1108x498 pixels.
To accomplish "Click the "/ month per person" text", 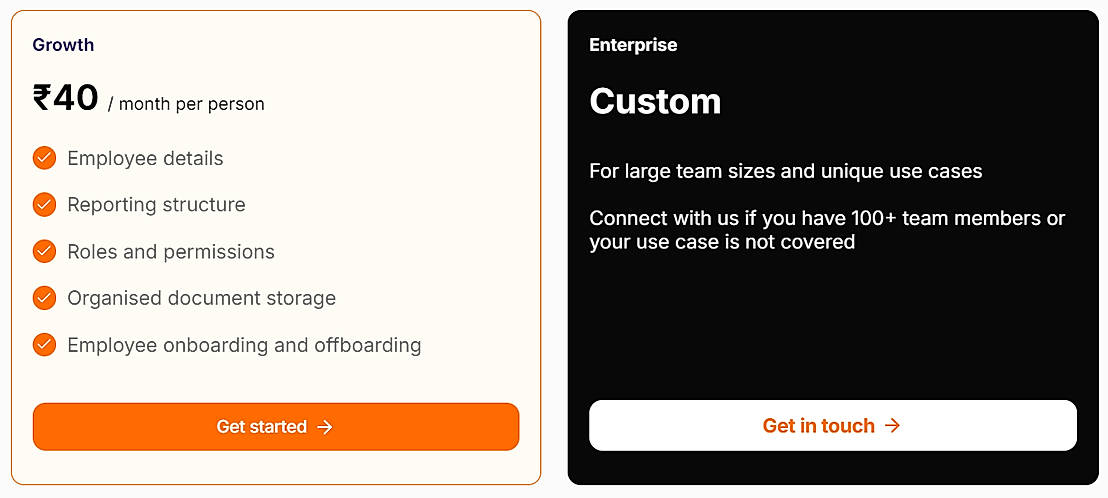I will [186, 104].
